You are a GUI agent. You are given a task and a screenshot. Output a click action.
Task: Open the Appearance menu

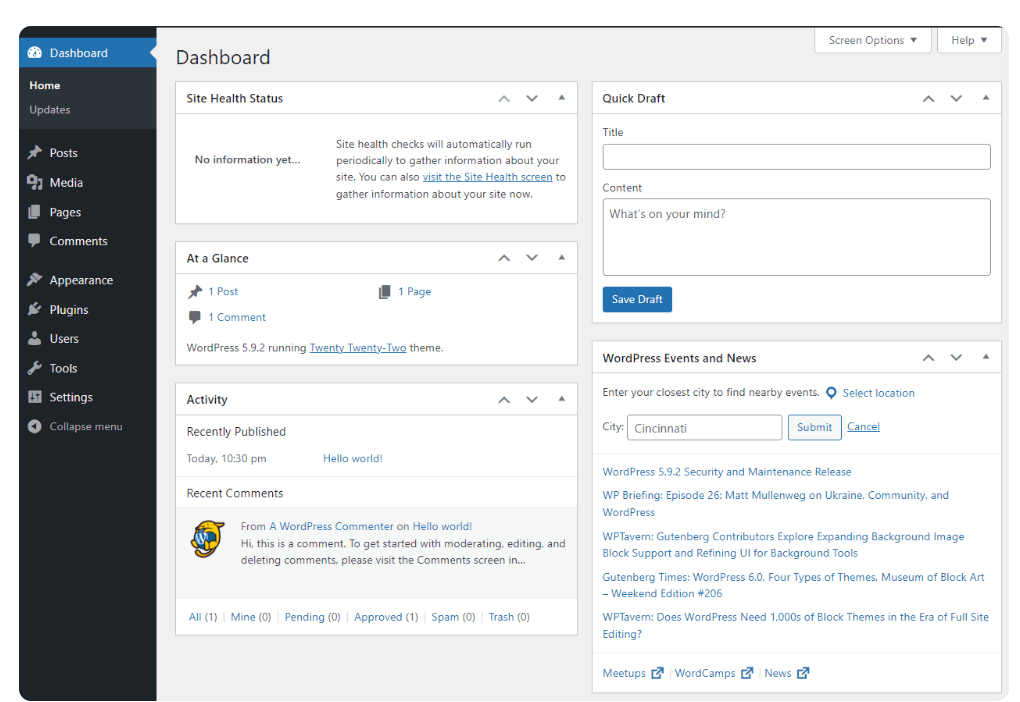(x=81, y=280)
